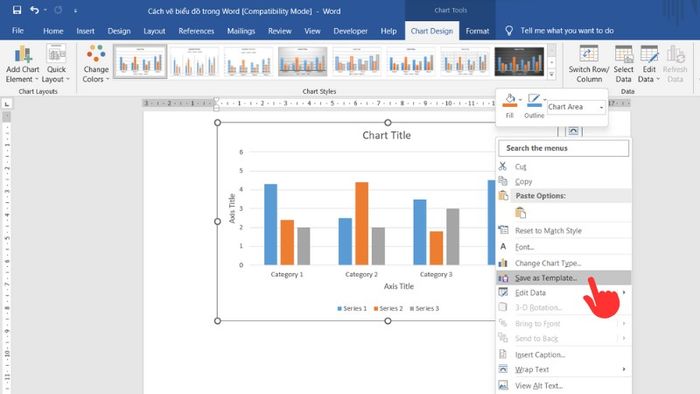Open the Mailings tab
The image size is (700, 394).
click(x=241, y=31)
